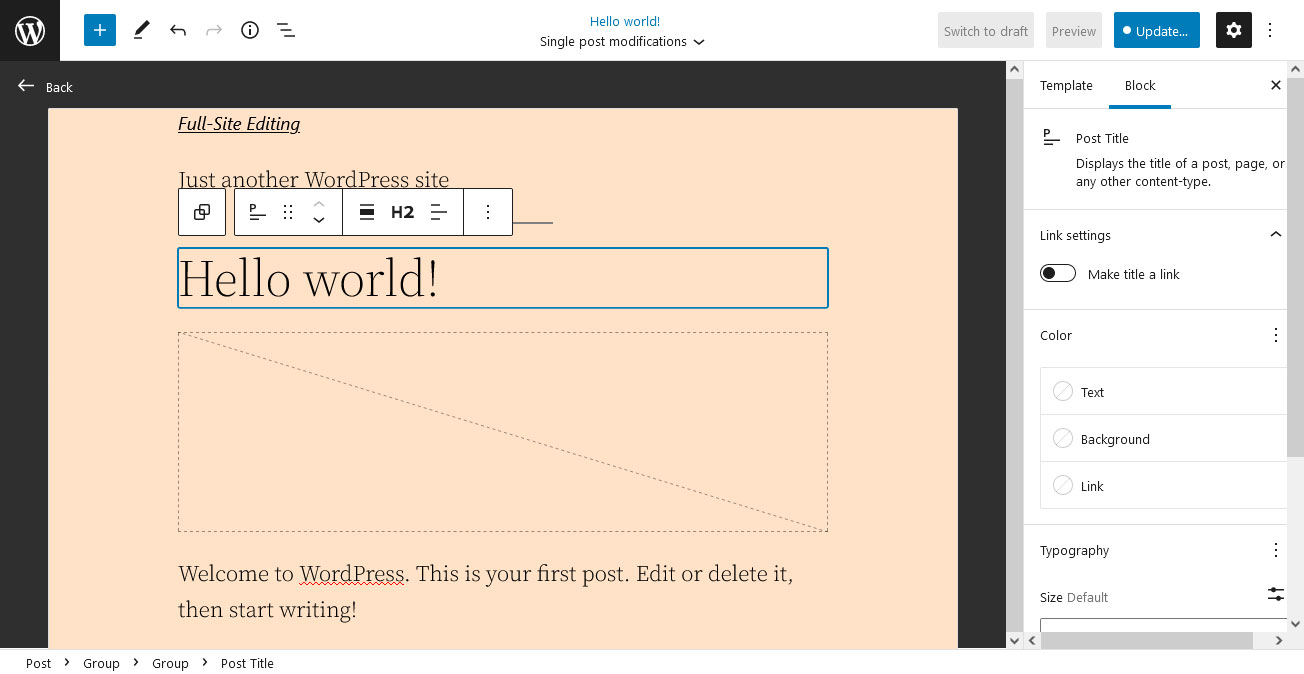Enable the Make title a link toggle
This screenshot has width=1304, height=674.
point(1057,272)
